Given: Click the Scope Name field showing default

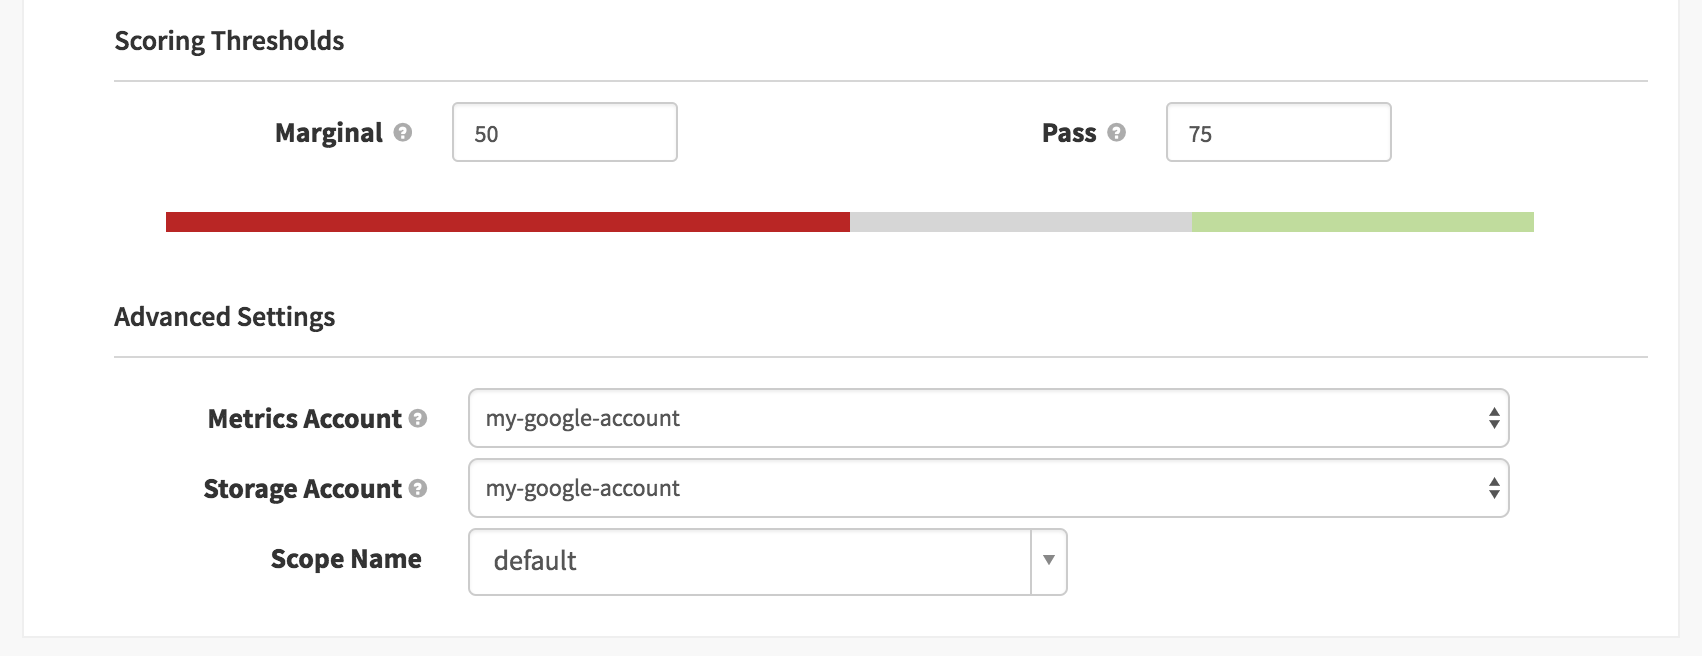Looking at the screenshot, I should 750,561.
